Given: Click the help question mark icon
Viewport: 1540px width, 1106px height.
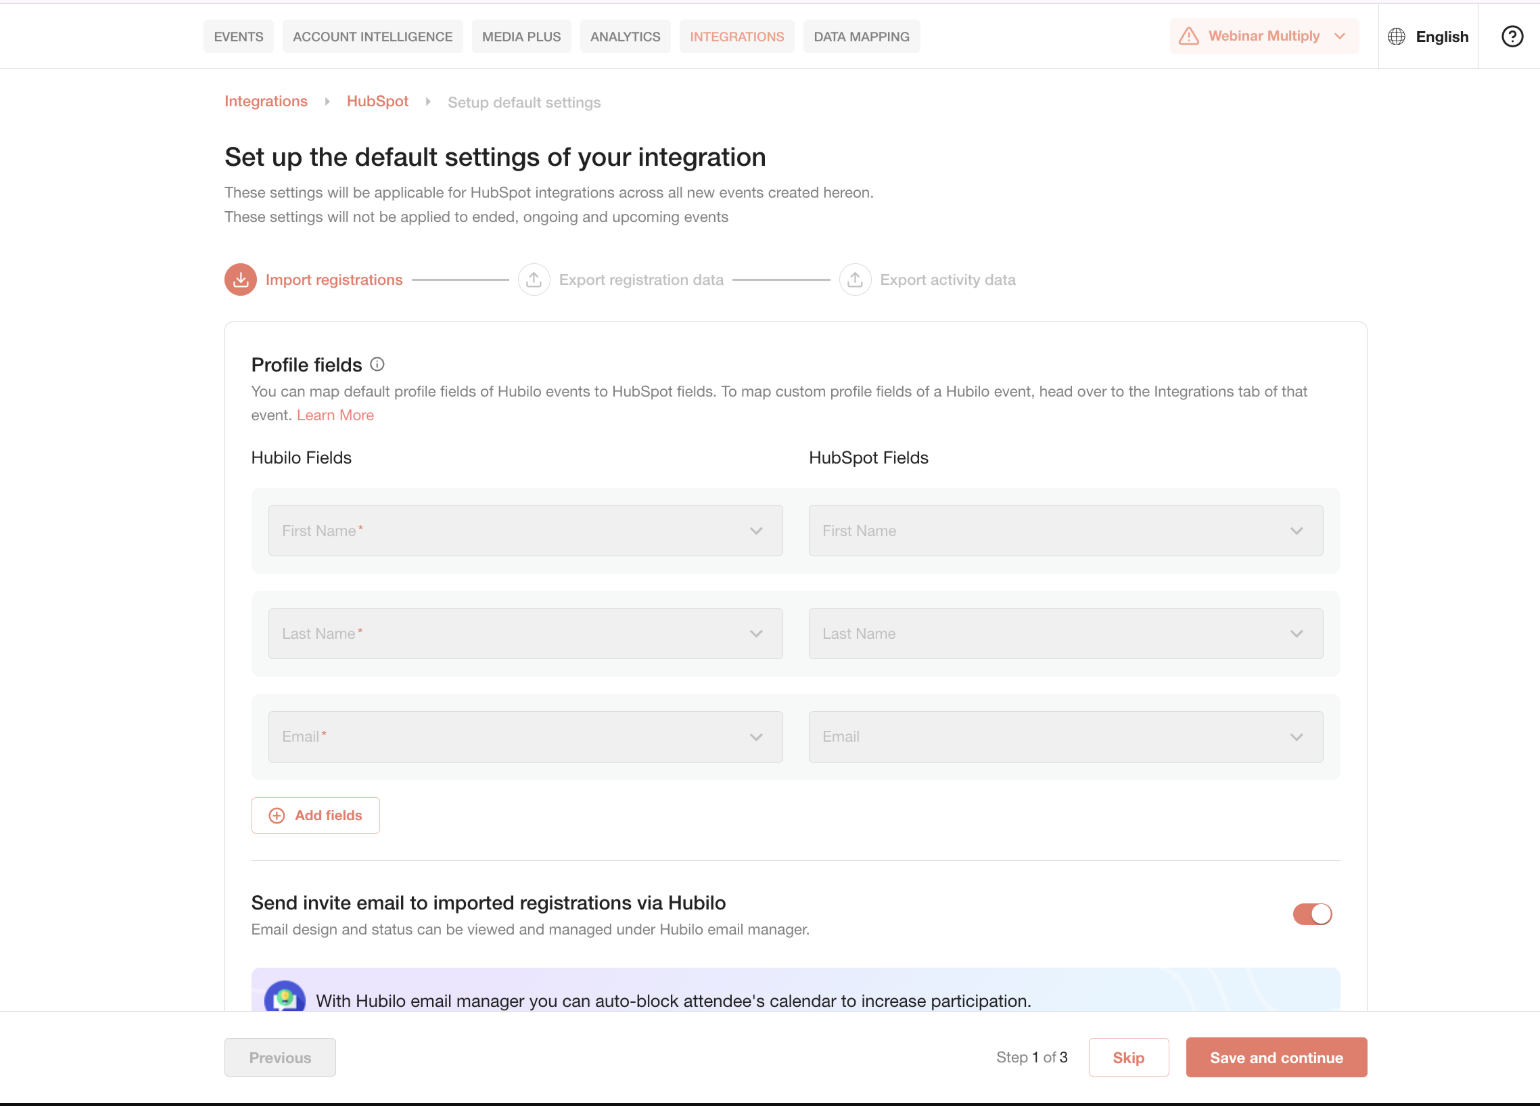Looking at the screenshot, I should 1512,36.
